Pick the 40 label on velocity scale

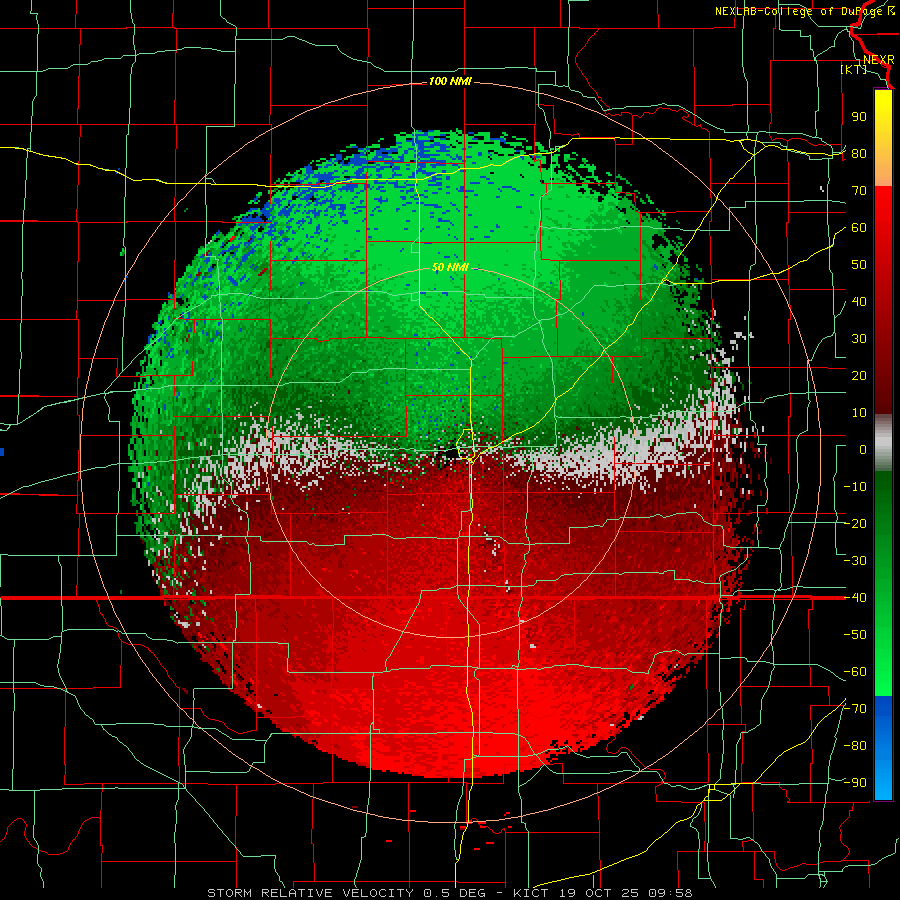pos(859,301)
